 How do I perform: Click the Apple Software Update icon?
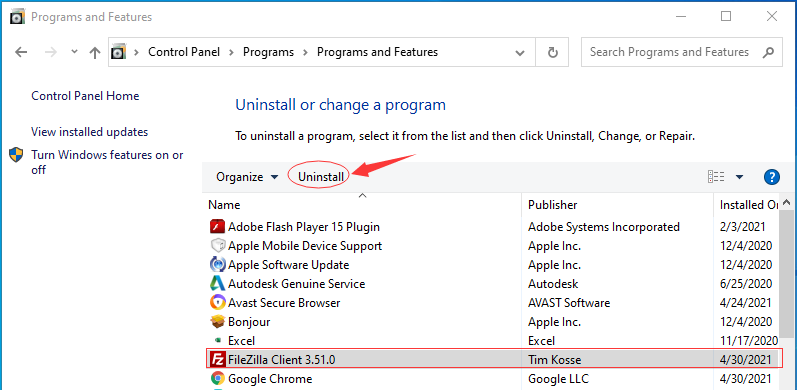click(x=218, y=265)
